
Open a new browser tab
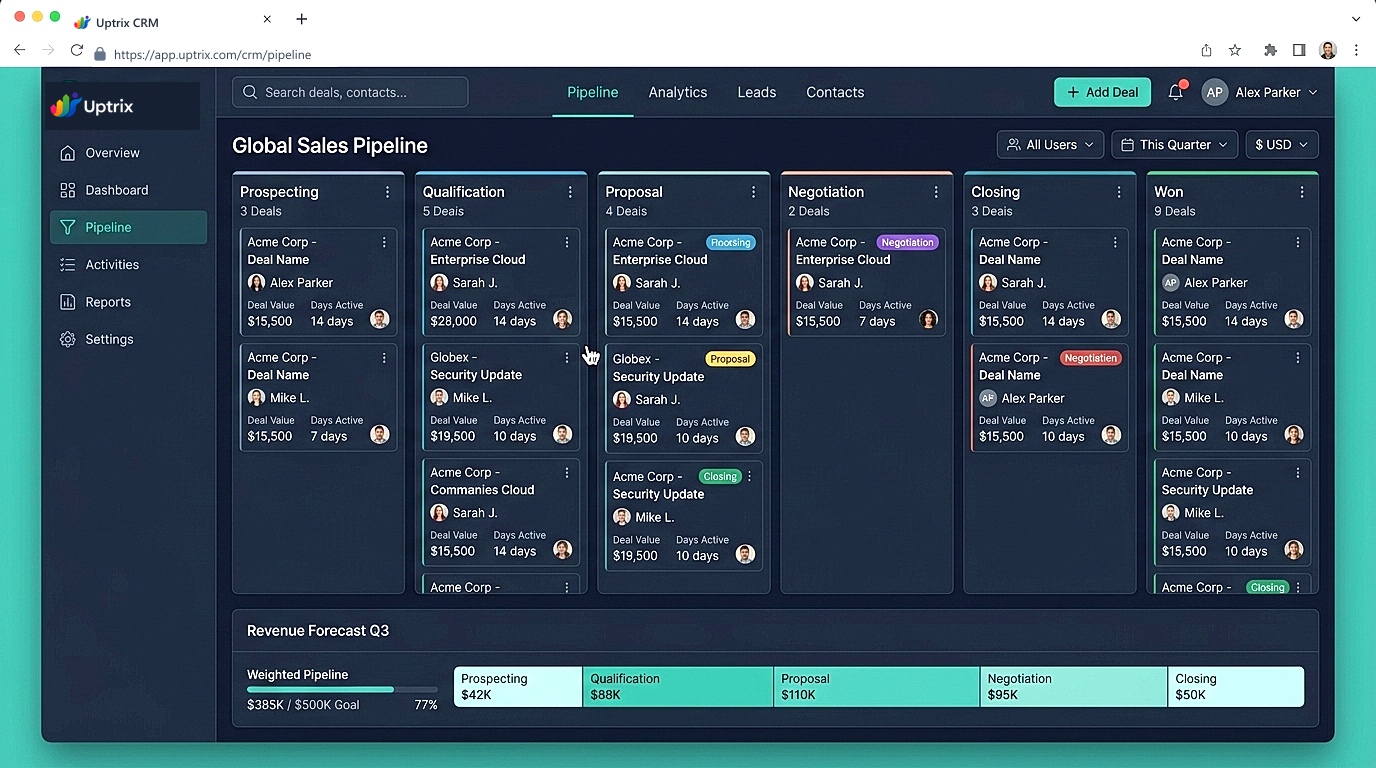click(302, 19)
